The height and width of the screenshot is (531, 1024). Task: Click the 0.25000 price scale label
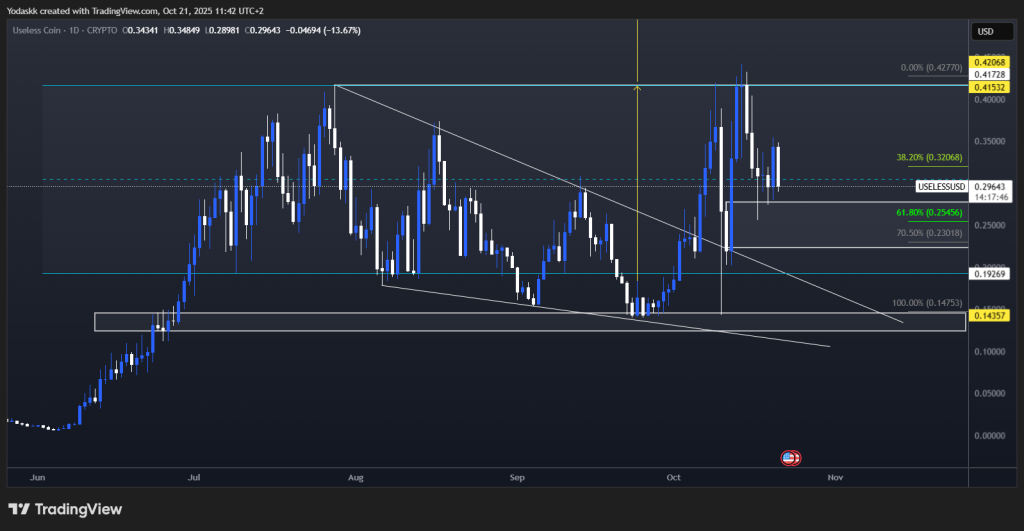990,225
